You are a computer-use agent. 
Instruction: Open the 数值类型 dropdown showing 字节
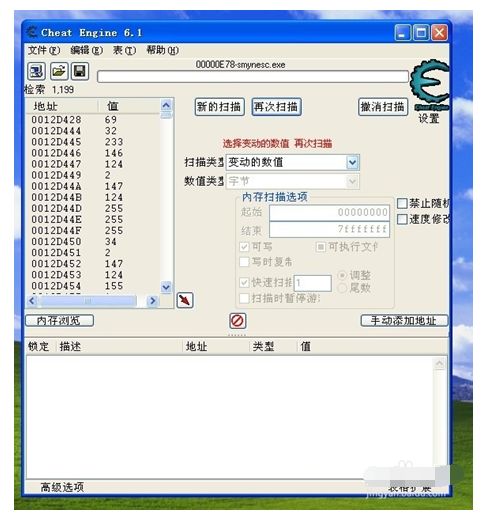pos(293,181)
